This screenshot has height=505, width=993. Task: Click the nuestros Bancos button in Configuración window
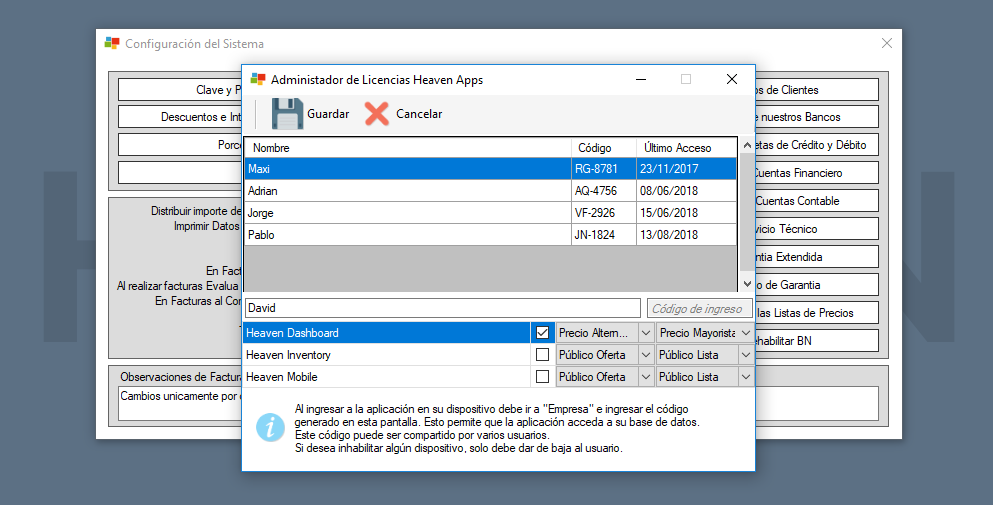[816, 117]
